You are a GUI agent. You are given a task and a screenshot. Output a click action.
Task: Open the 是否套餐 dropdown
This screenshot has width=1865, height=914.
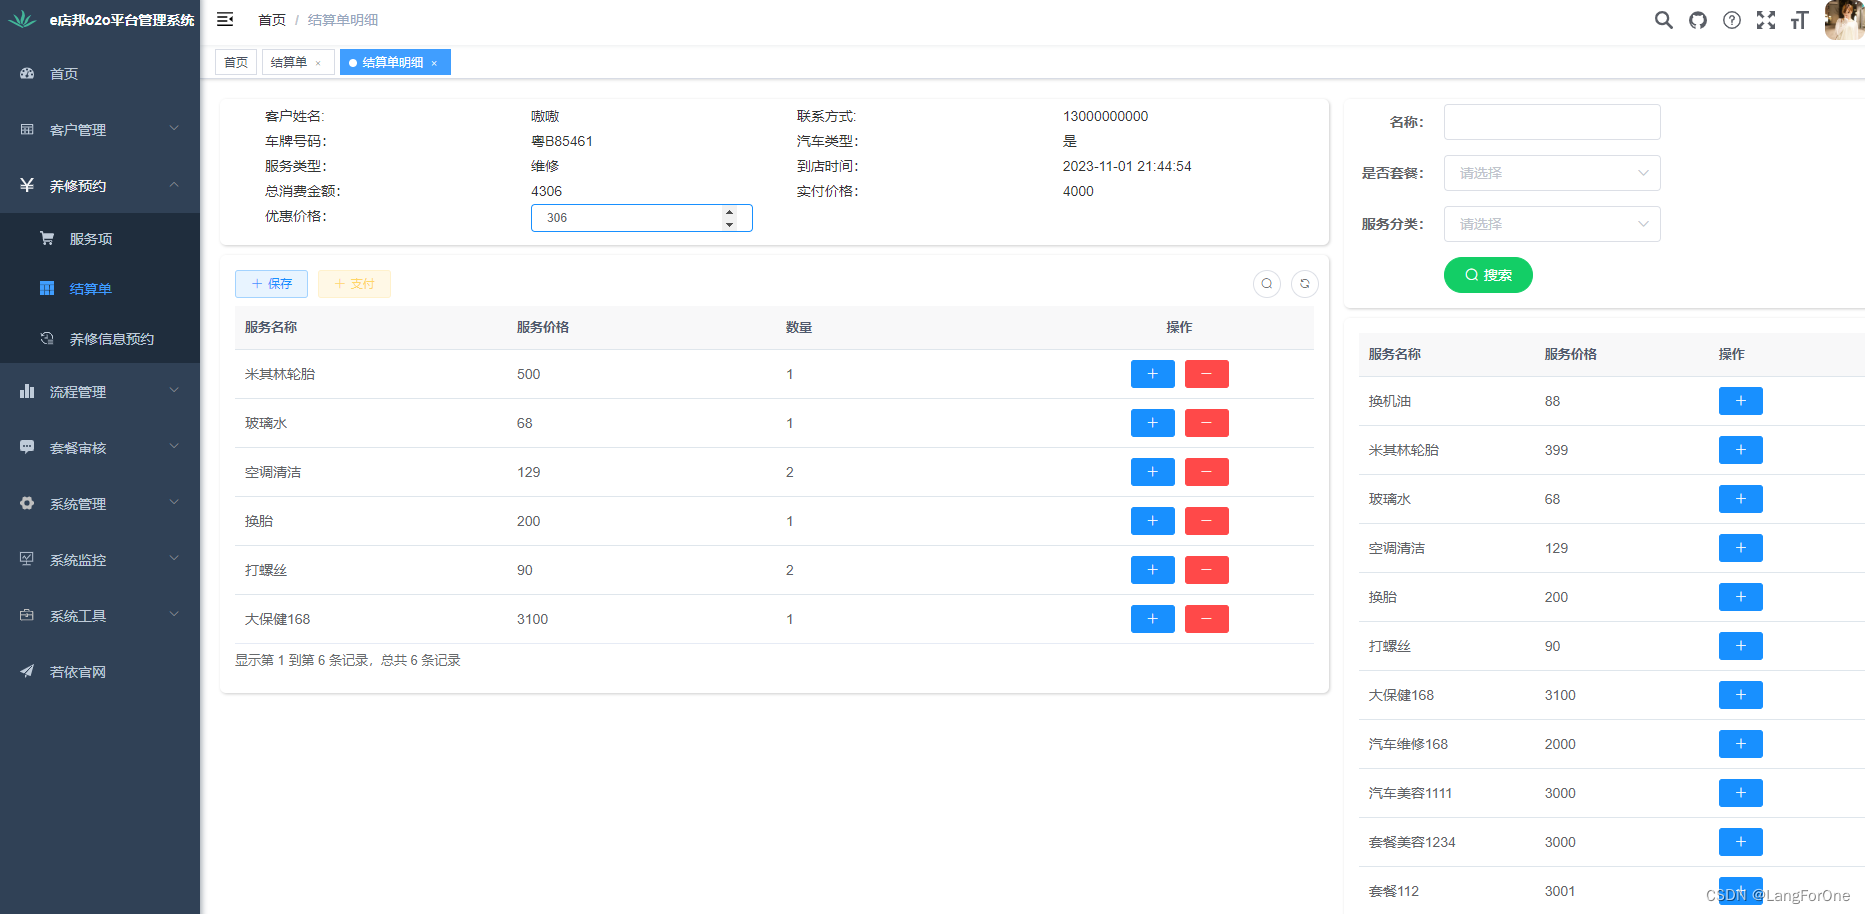[1552, 173]
